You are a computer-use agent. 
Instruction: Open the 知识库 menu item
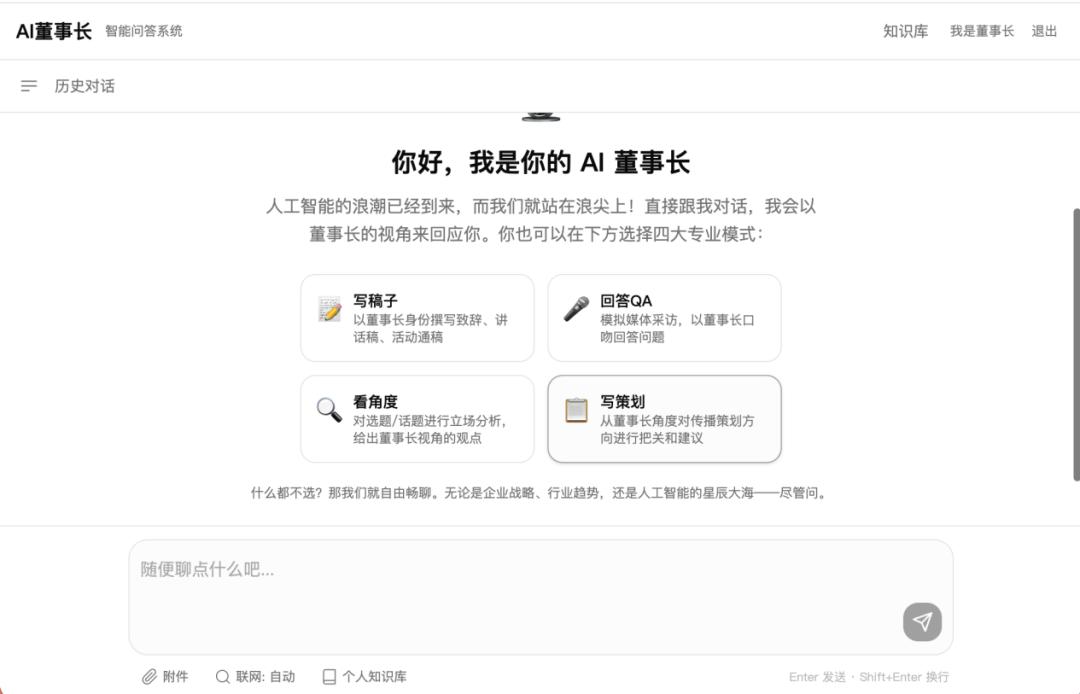point(906,31)
